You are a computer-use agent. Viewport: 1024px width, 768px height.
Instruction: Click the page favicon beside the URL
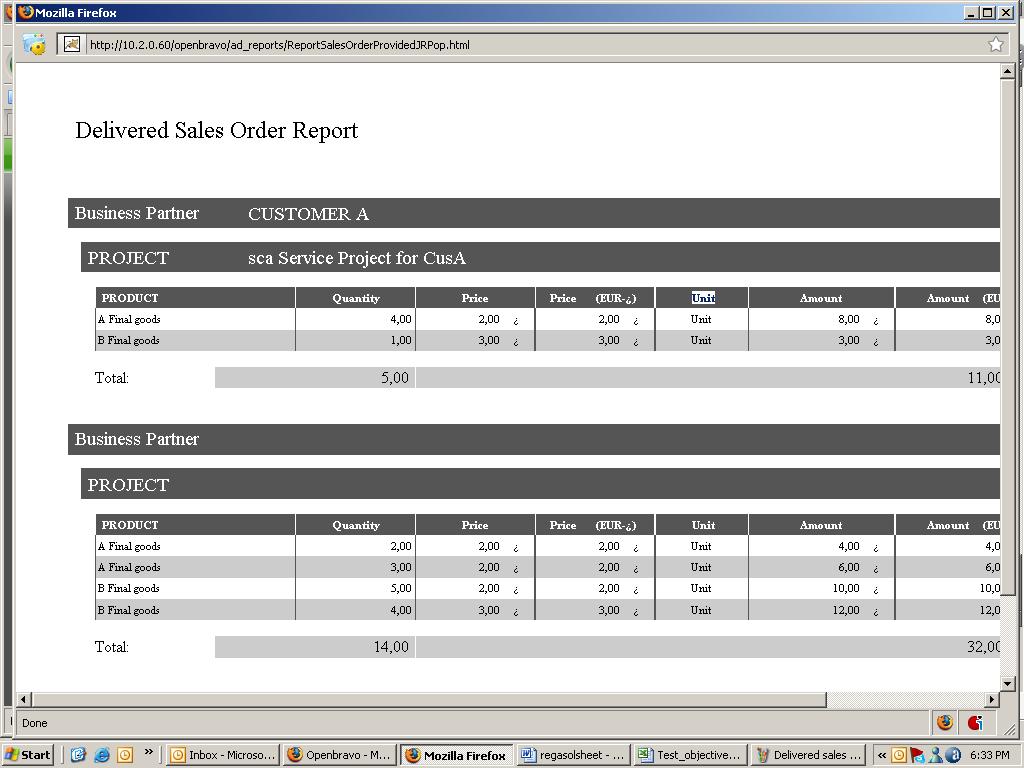click(x=71, y=44)
